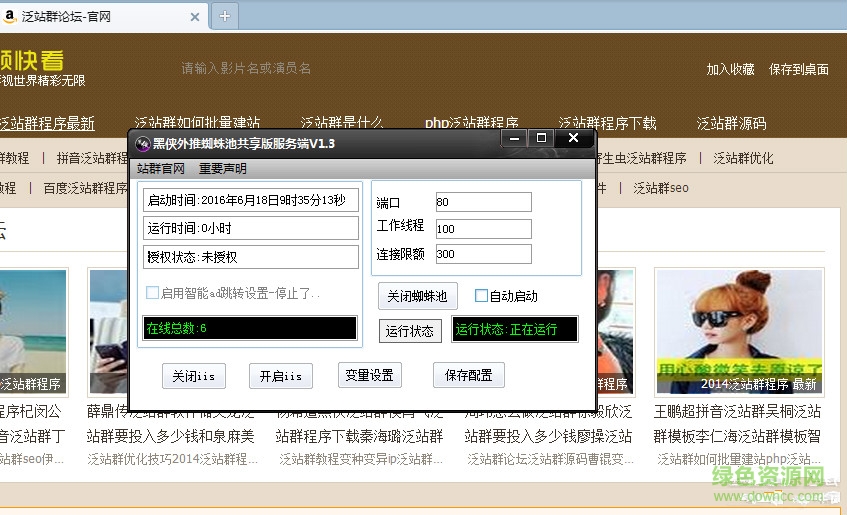
Task: Maximize the spider pool server window
Action: tap(541, 138)
